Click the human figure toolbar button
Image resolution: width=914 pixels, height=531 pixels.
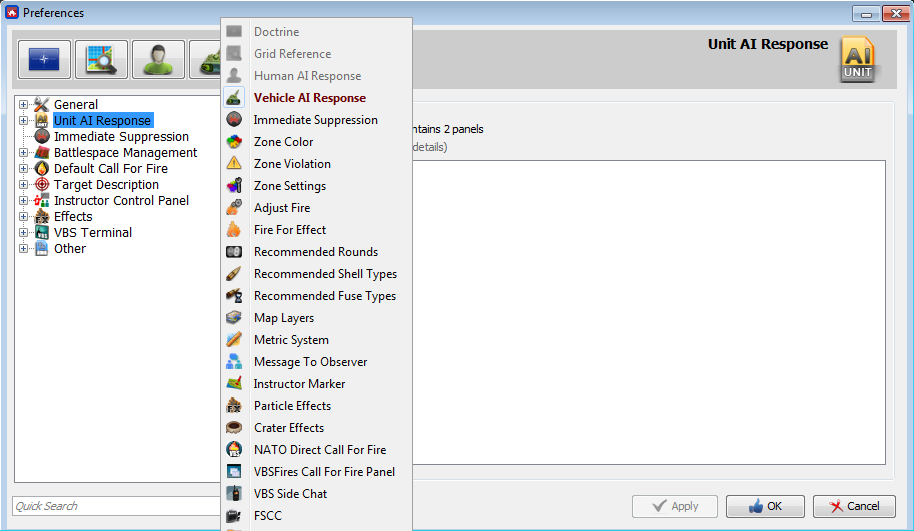(159, 59)
